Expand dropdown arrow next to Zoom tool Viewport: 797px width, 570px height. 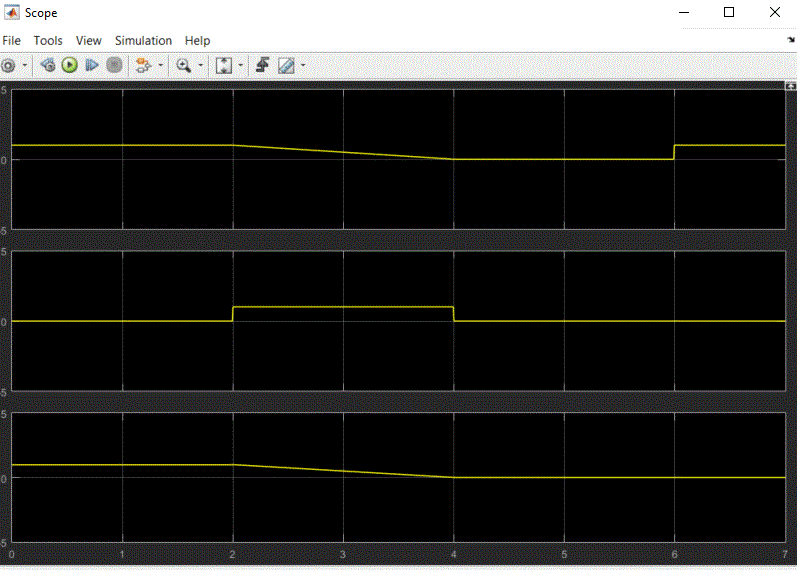pyautogui.click(x=200, y=65)
